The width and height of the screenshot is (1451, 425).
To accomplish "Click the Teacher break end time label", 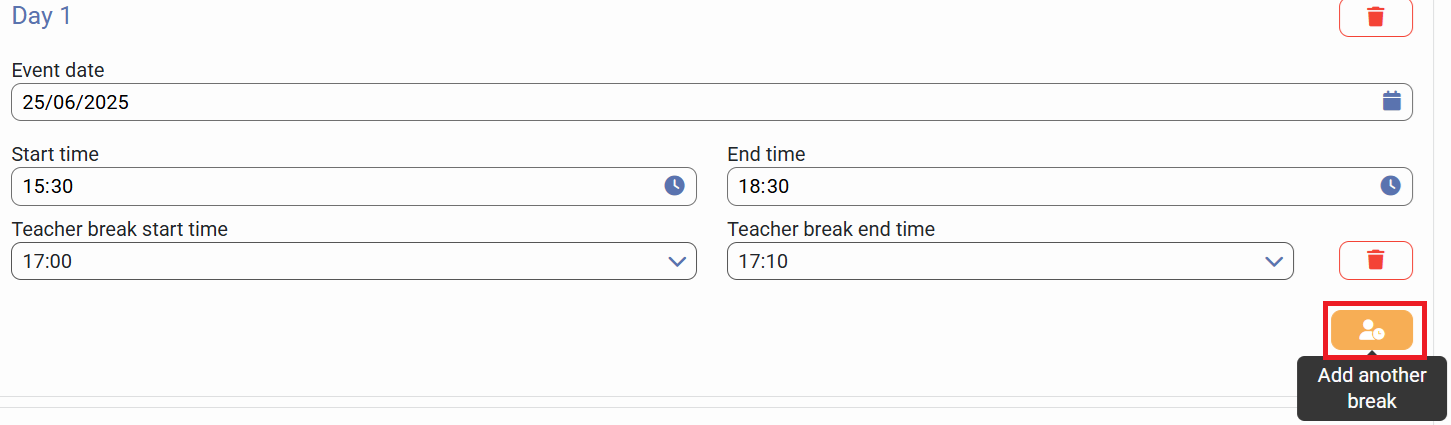I will [x=831, y=229].
